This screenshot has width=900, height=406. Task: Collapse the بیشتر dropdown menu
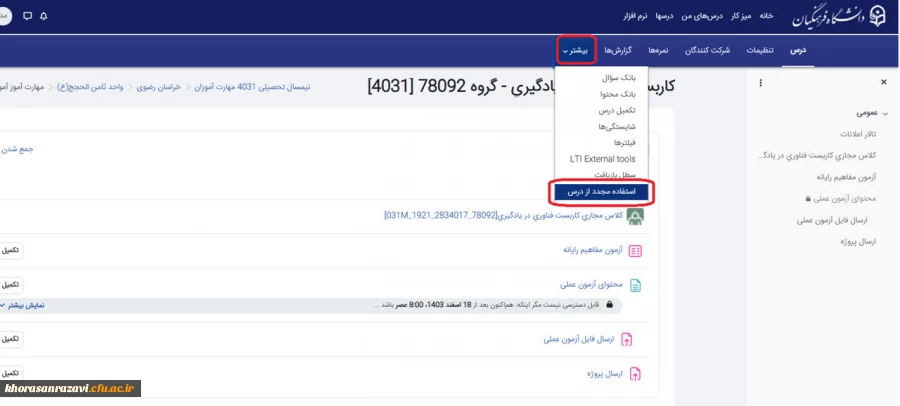[x=575, y=50]
